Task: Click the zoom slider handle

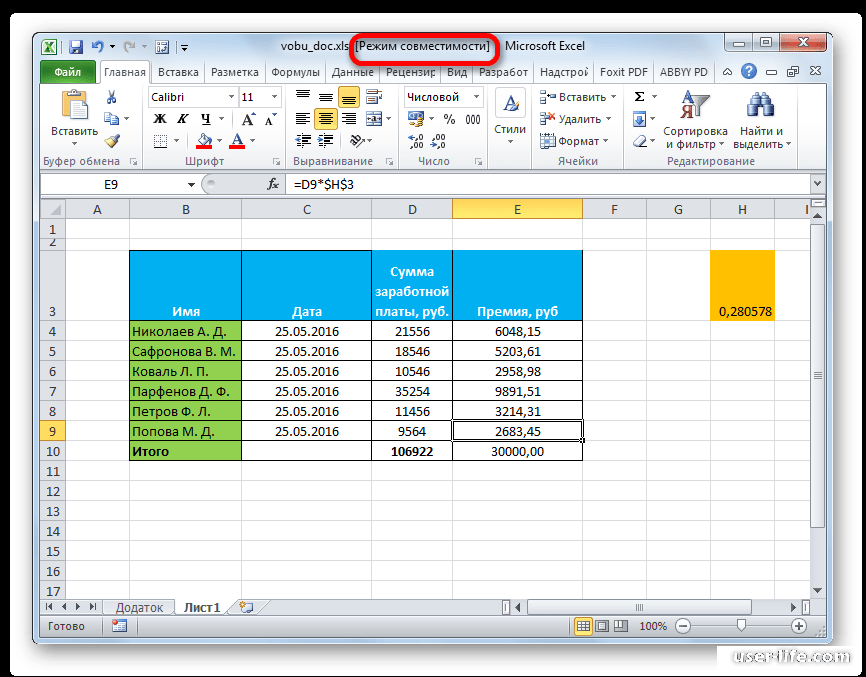Action: tap(741, 625)
